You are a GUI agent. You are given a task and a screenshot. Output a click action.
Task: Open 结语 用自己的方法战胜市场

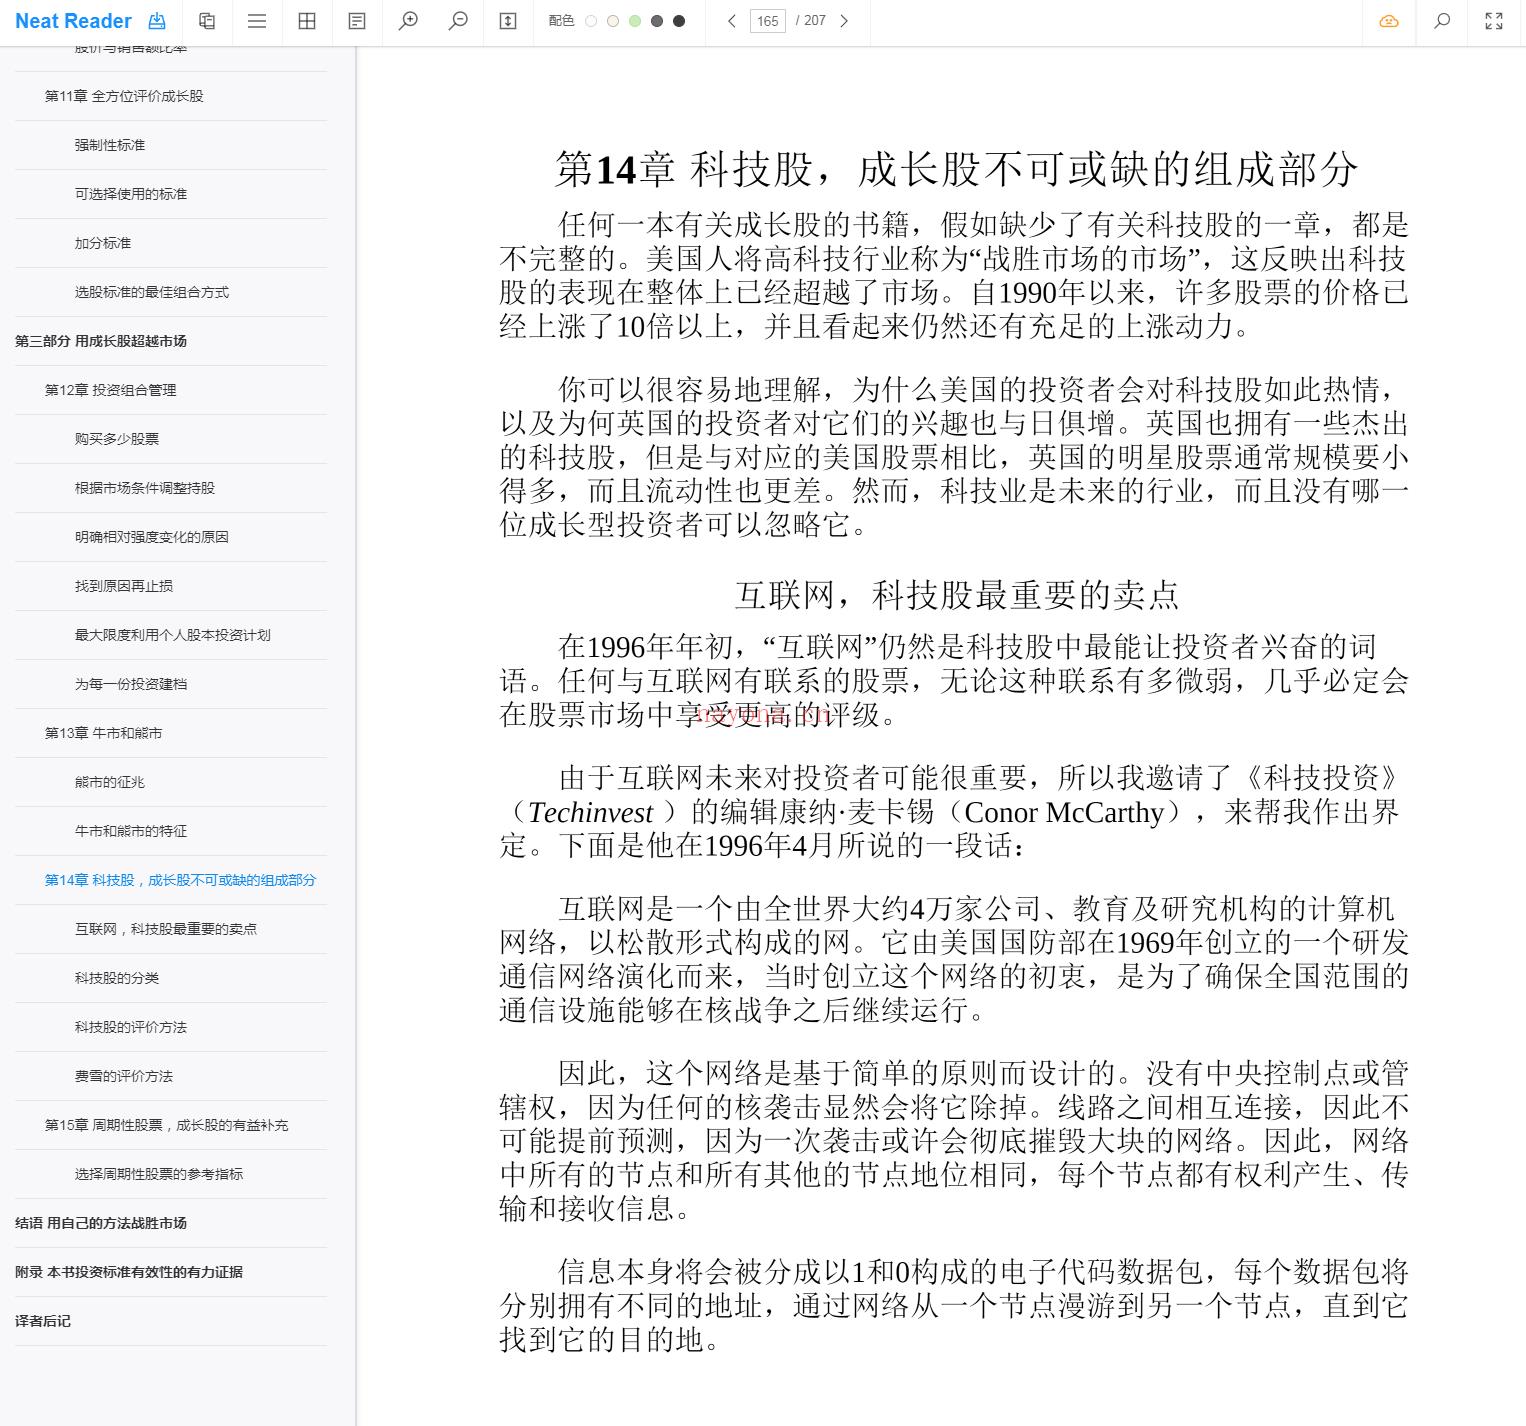coord(101,1223)
